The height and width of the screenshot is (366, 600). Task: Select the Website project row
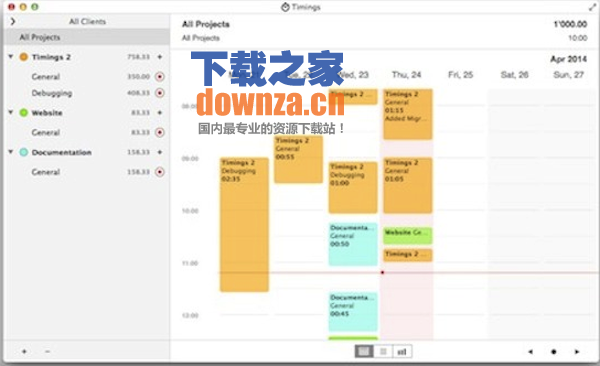[x=87, y=113]
